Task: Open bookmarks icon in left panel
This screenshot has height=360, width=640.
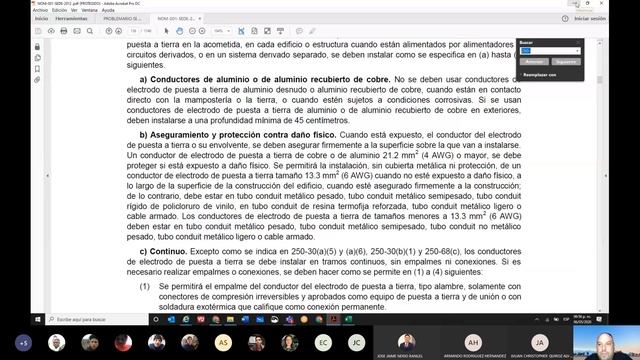Action: coord(38,69)
